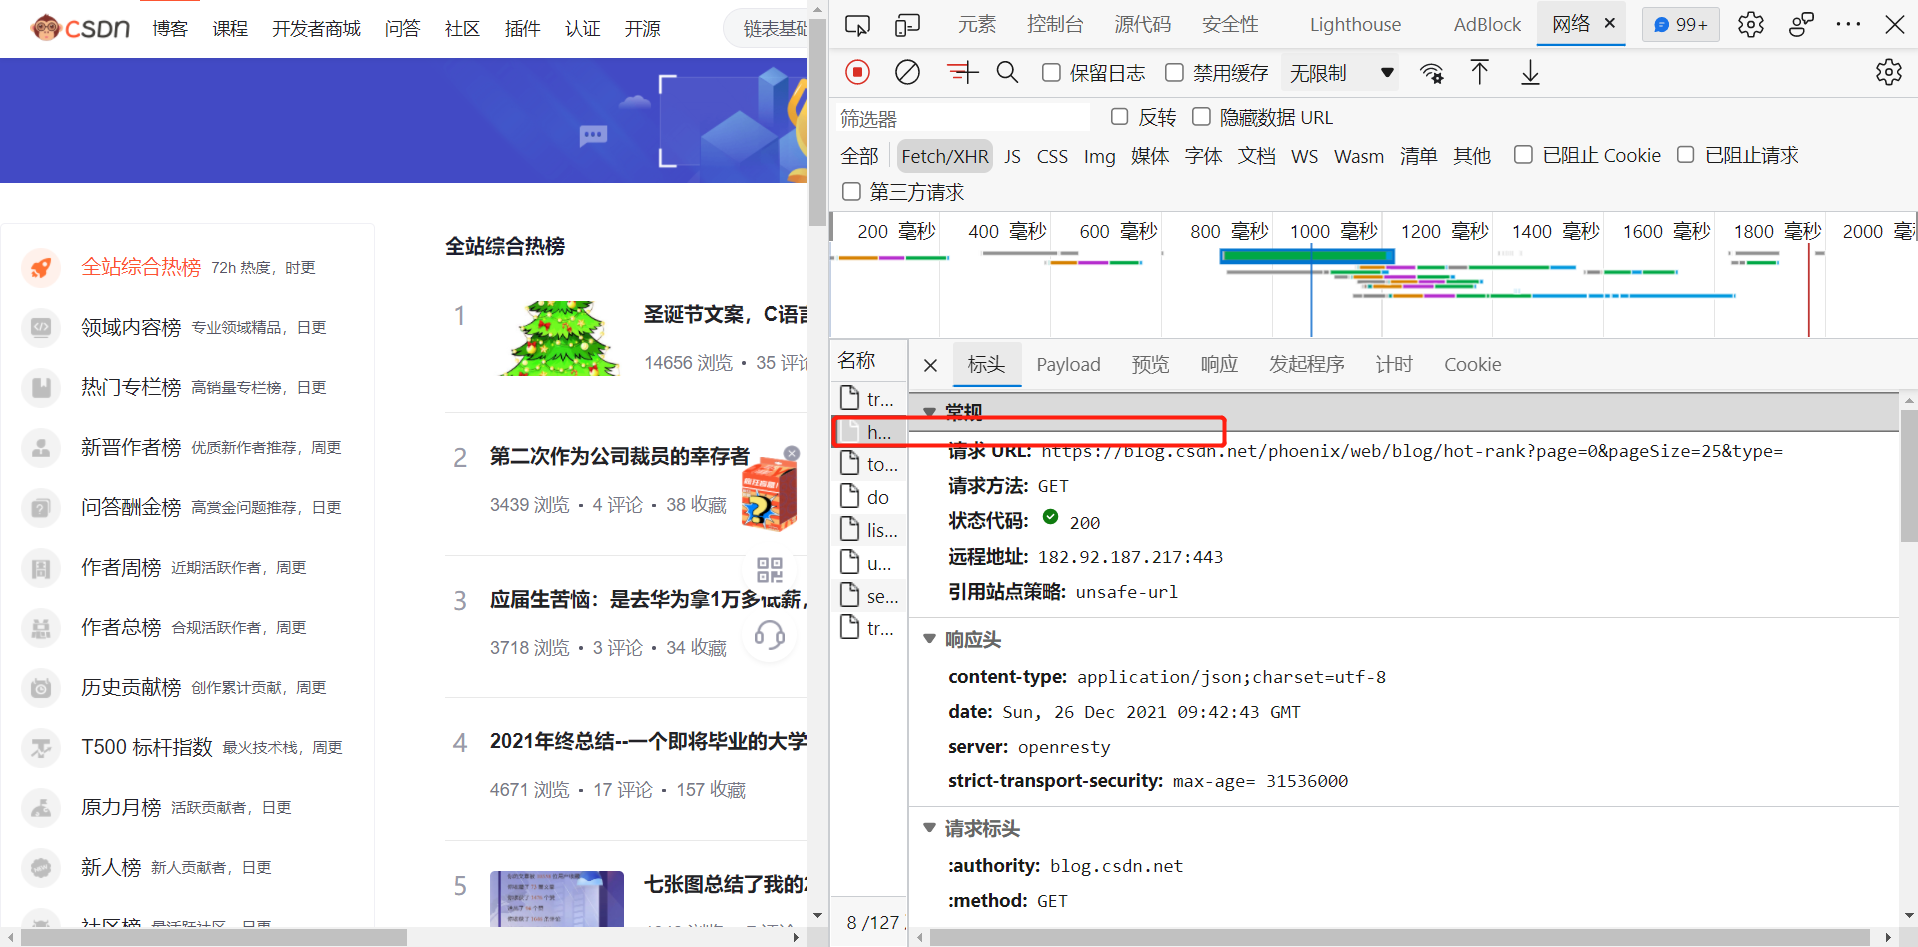Open the DevTools feedback people icon
1918x947 pixels.
click(1801, 24)
